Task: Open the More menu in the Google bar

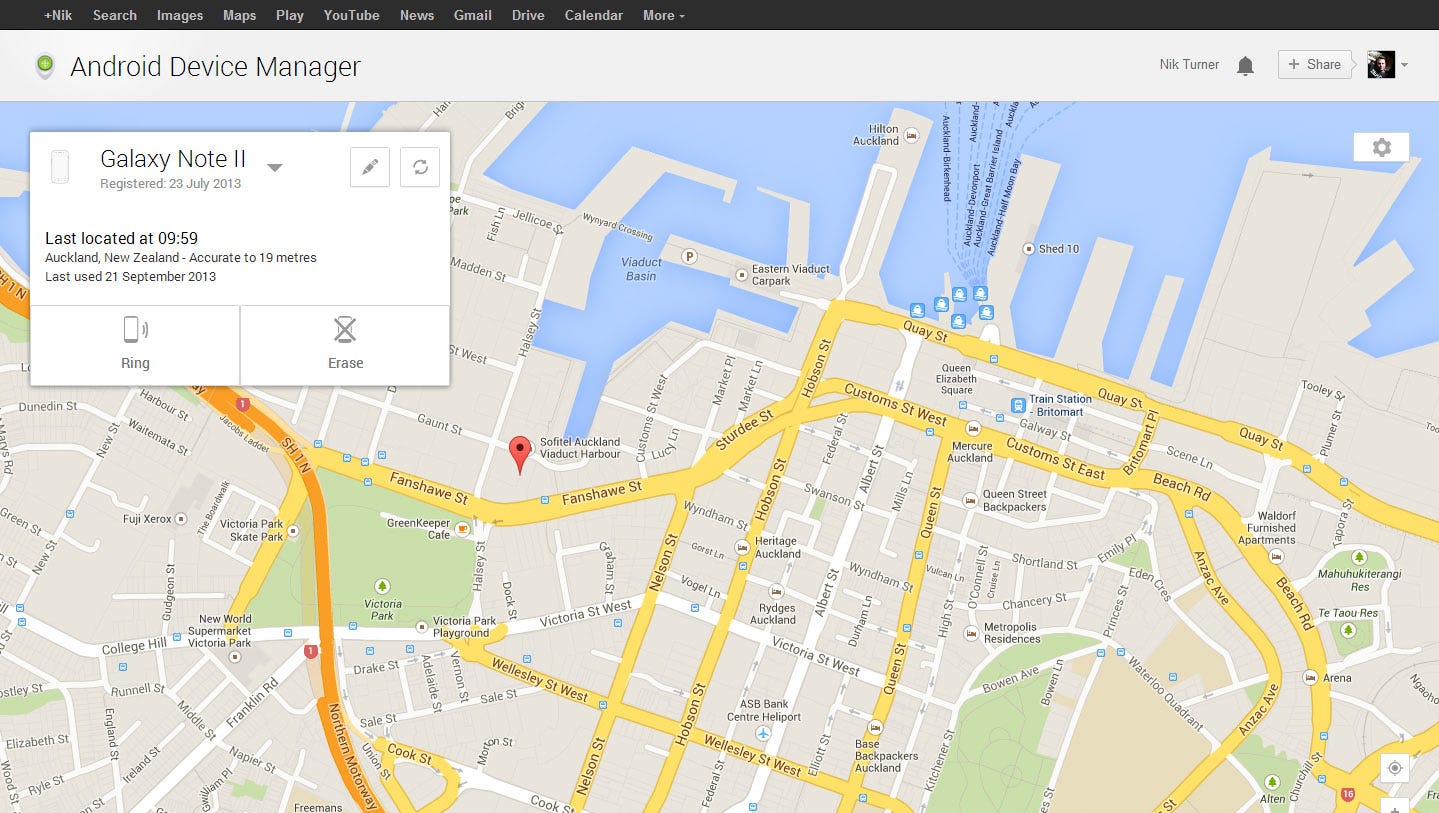Action: 661,15
